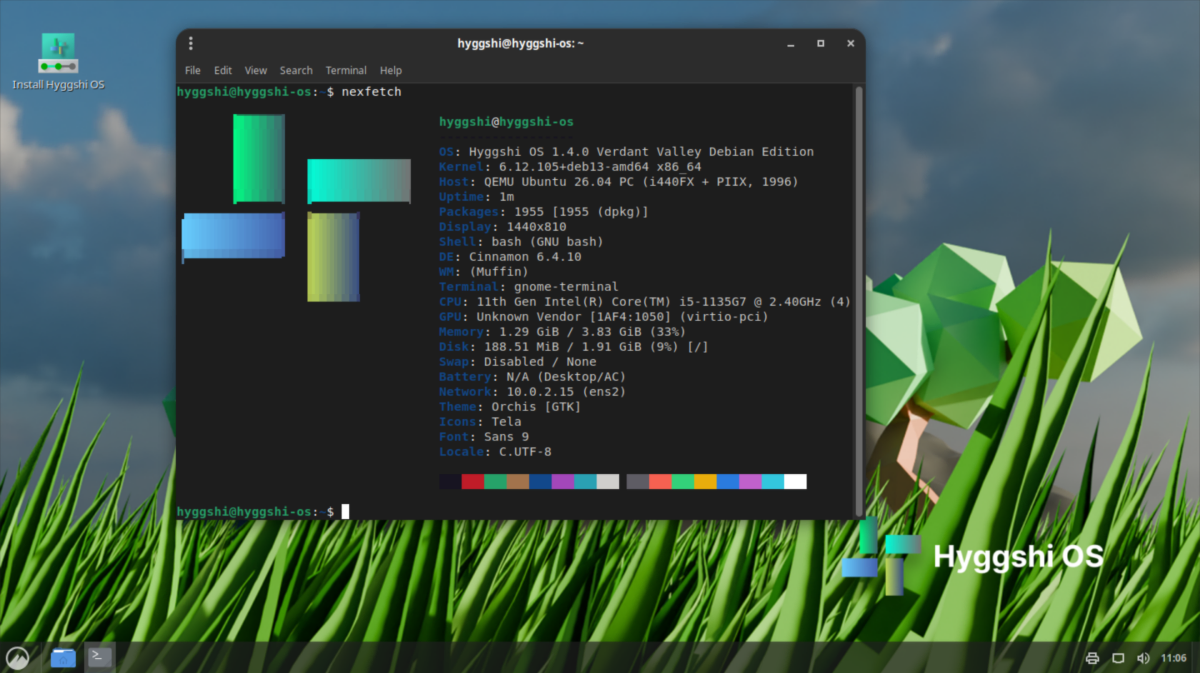This screenshot has width=1200, height=673.
Task: Click the DE value 'Cinnamon 6.4.10'
Action: pyautogui.click(x=525, y=257)
